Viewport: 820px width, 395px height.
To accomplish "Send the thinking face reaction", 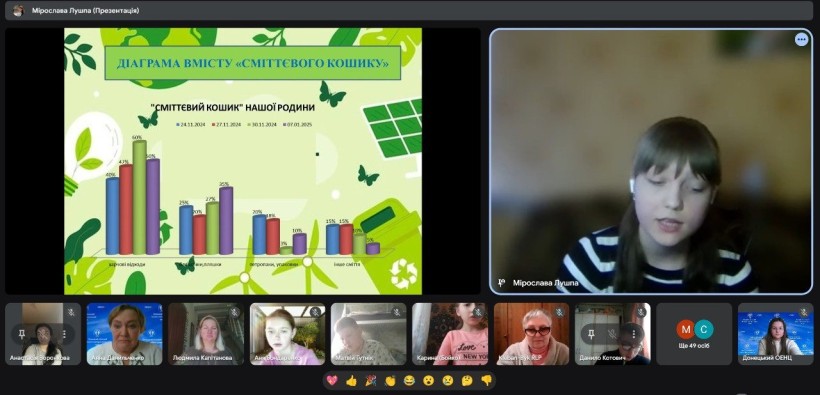I will pos(467,380).
